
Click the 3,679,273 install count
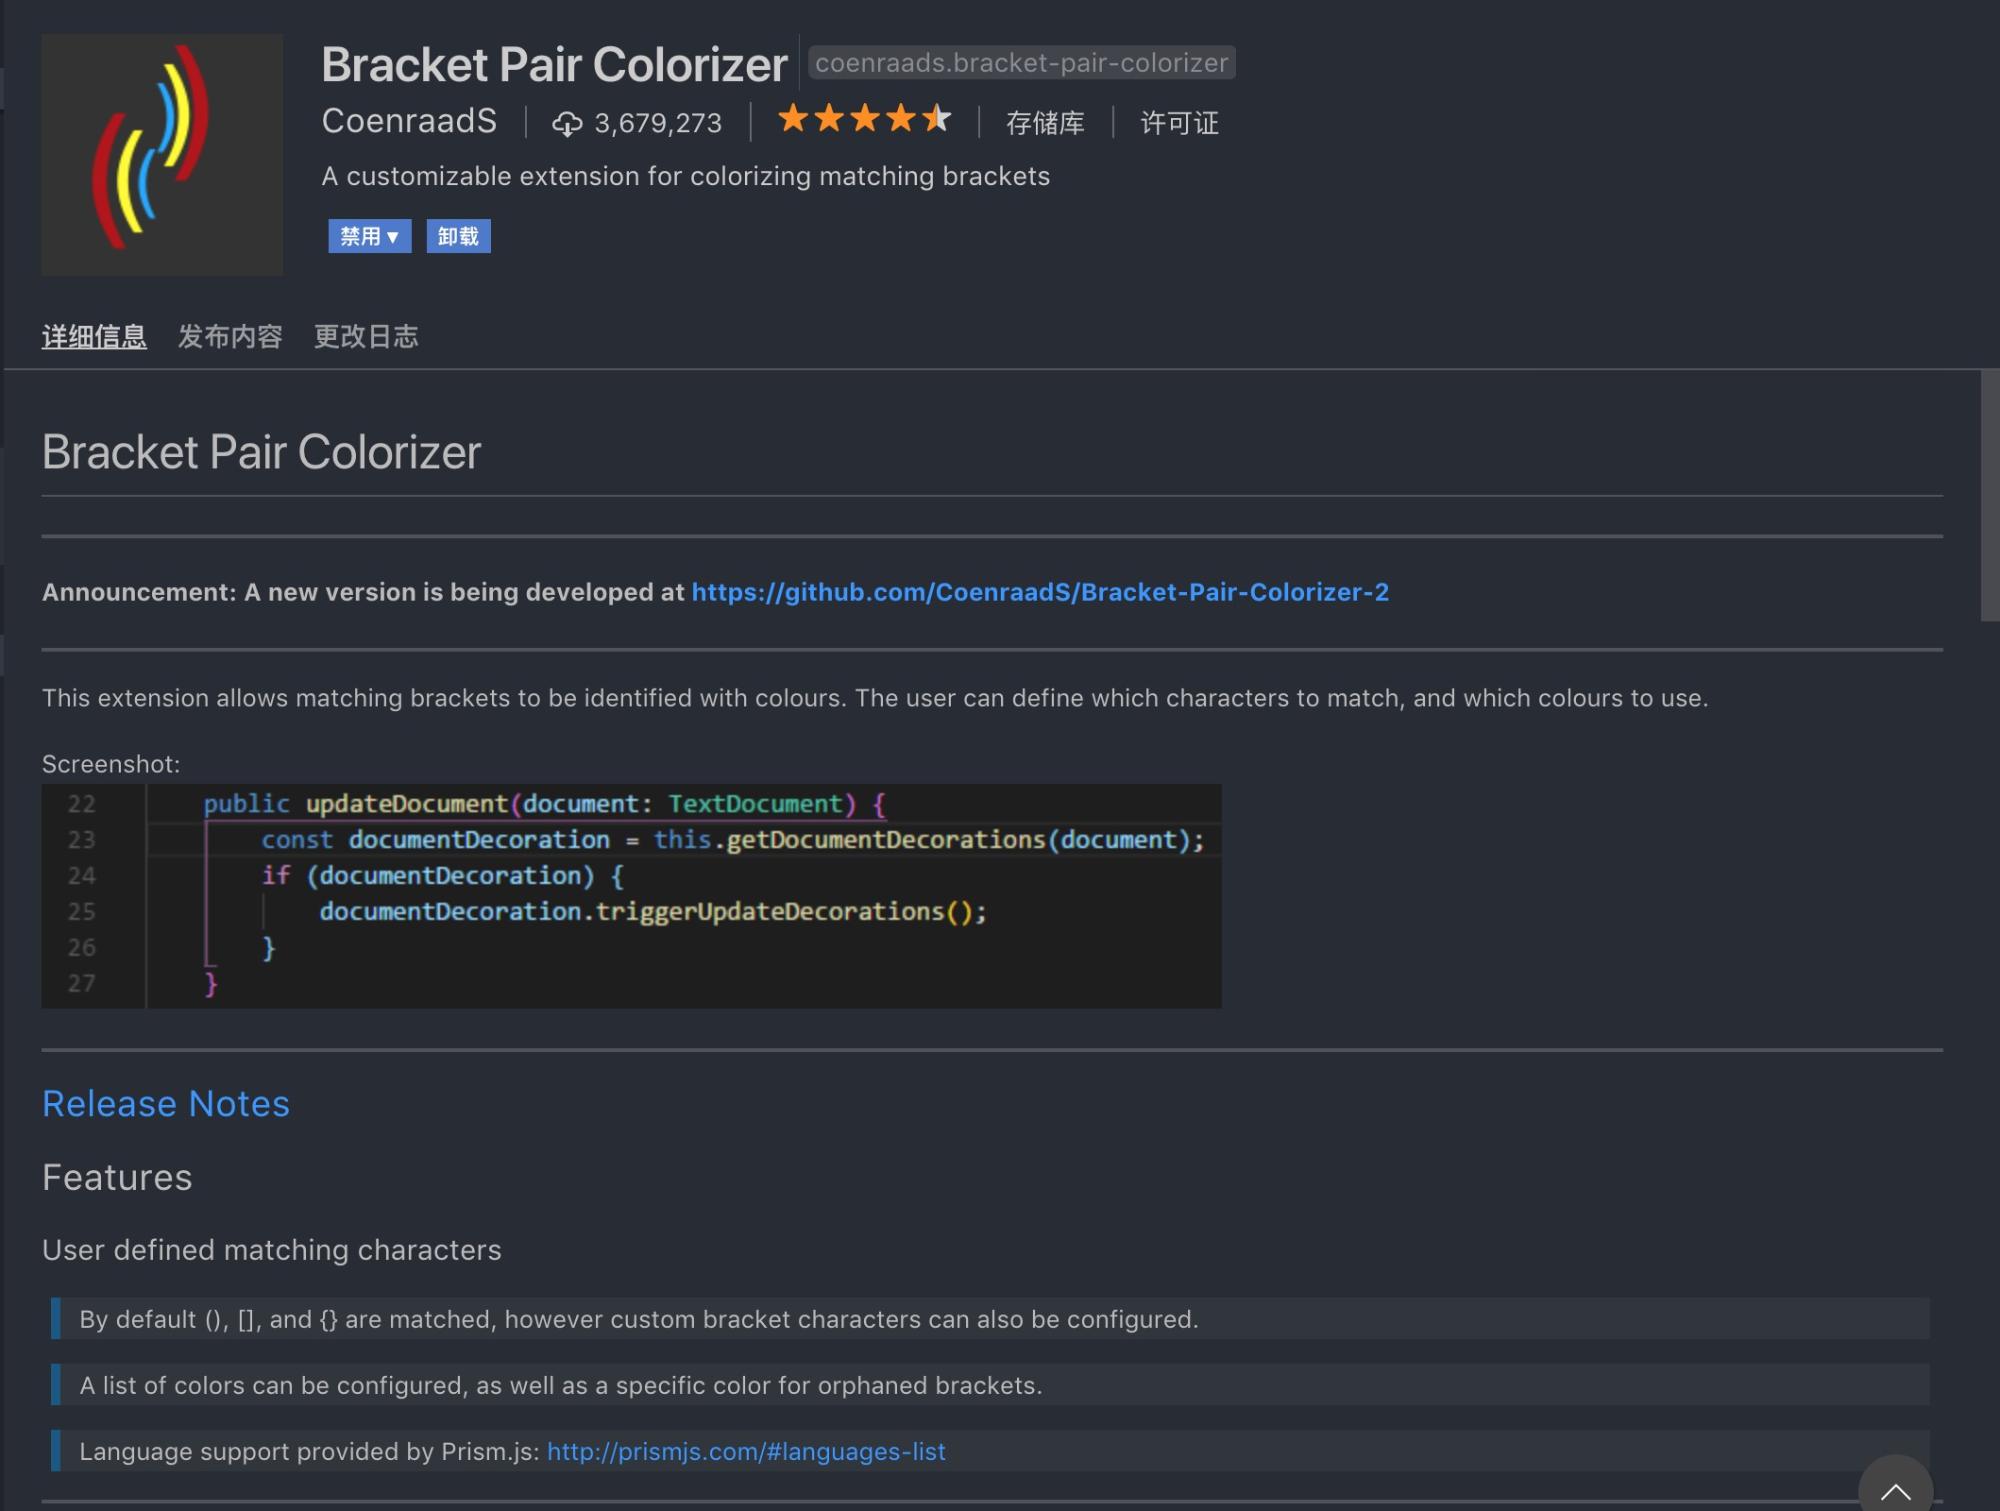pyautogui.click(x=658, y=123)
